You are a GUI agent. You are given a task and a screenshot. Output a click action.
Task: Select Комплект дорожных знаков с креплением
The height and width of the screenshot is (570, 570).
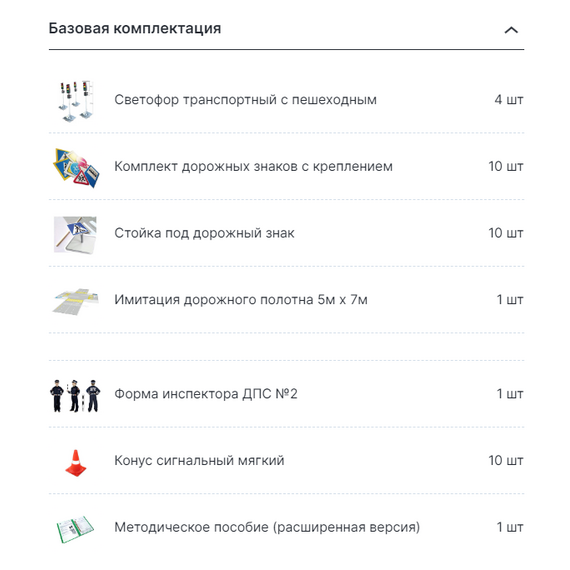tap(253, 166)
